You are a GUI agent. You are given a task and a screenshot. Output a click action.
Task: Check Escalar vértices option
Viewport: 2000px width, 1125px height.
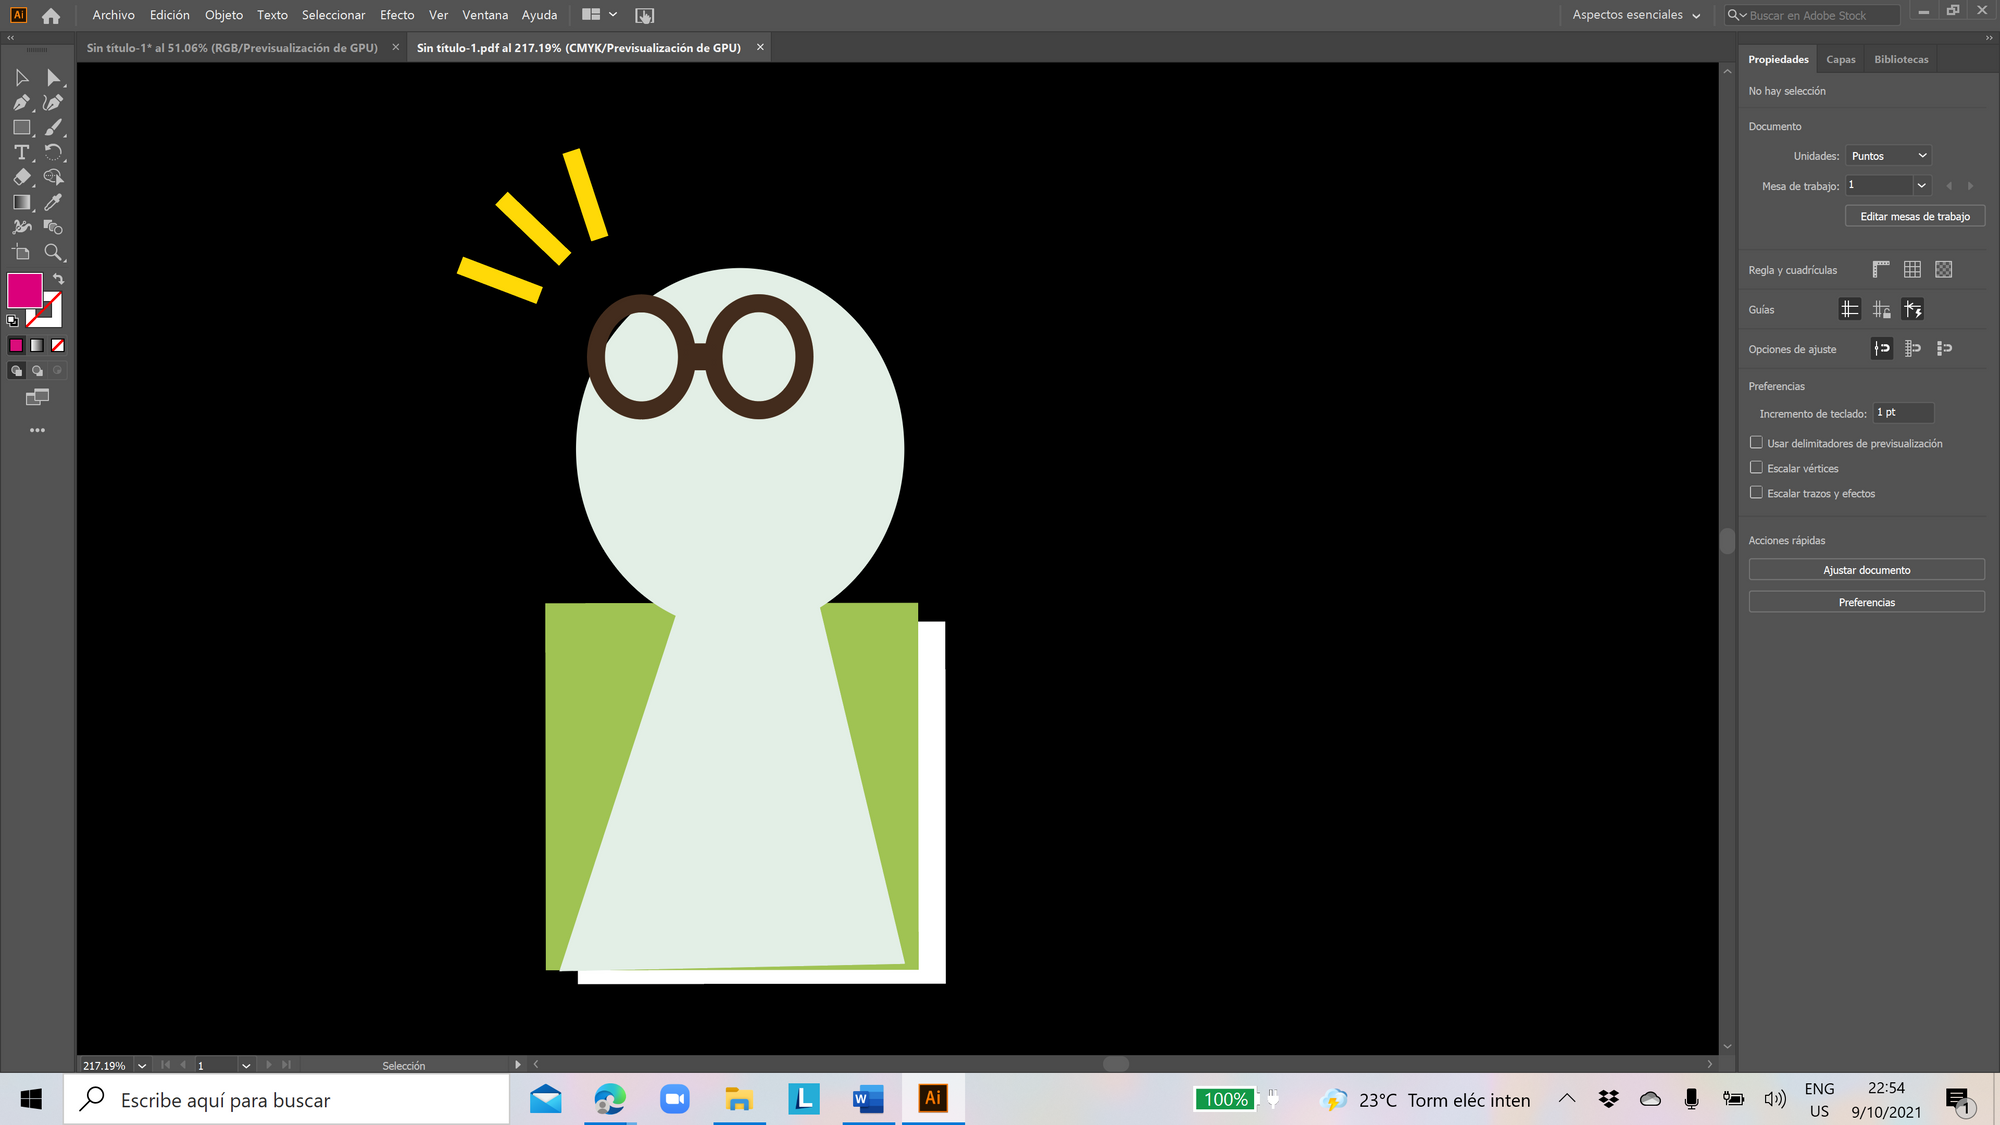pyautogui.click(x=1756, y=467)
